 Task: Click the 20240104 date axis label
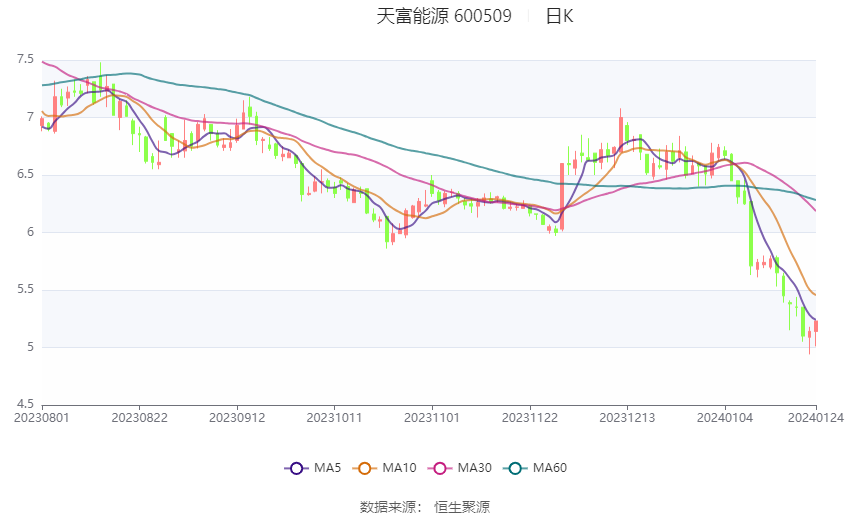[x=725, y=418]
